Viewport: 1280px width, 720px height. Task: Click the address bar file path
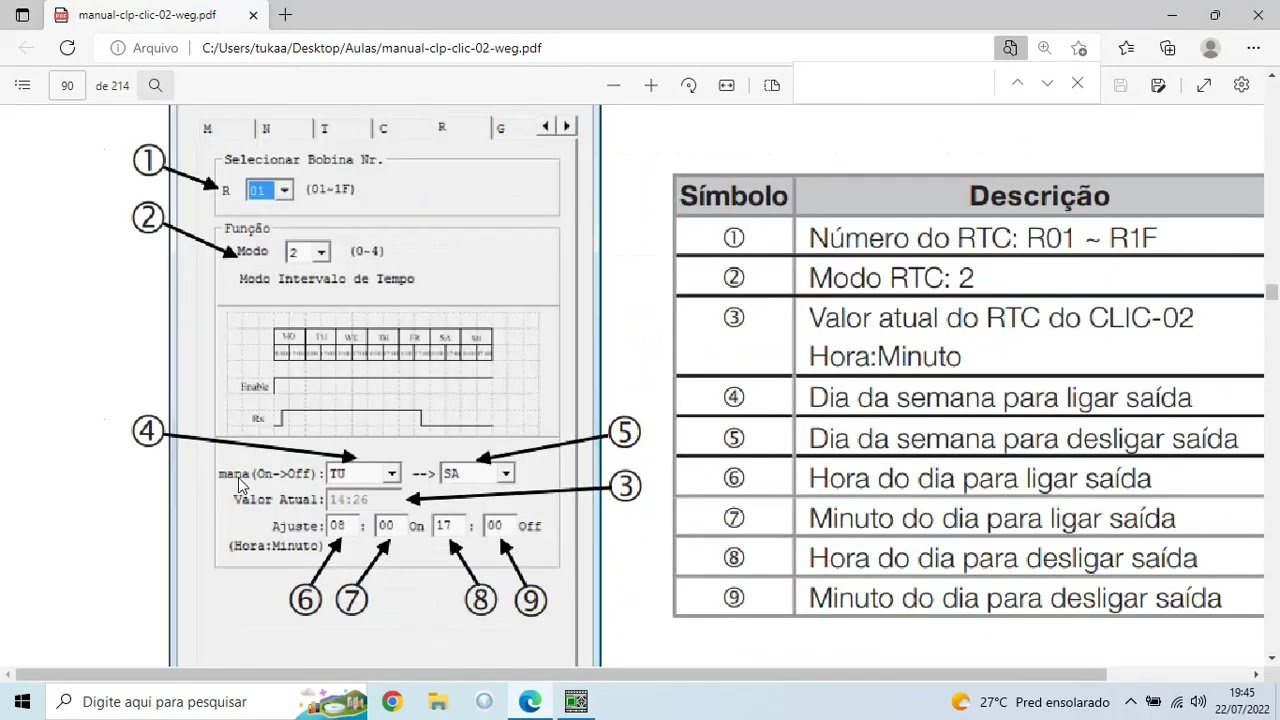371,48
